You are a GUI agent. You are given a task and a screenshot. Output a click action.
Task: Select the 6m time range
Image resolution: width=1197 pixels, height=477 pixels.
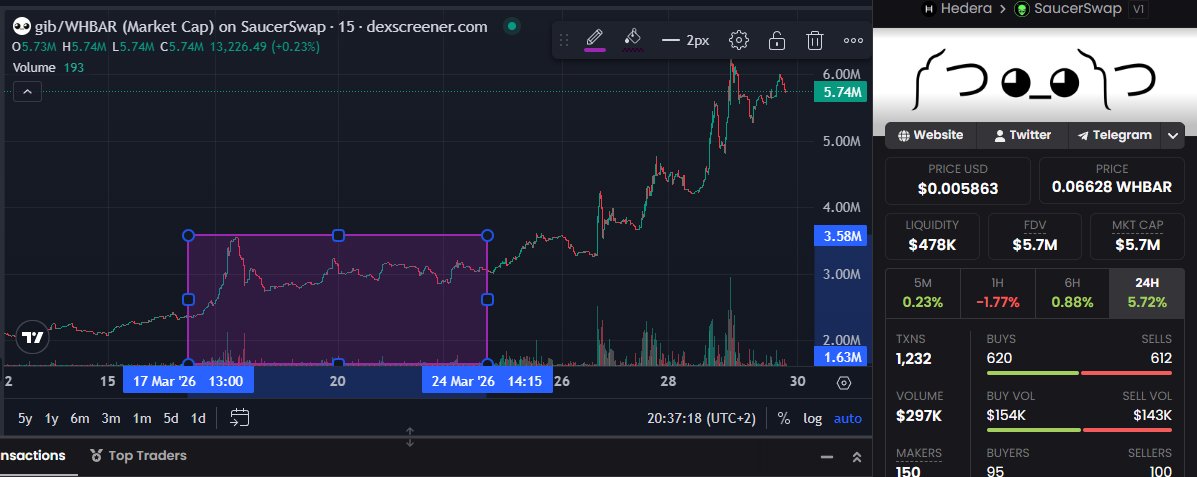[79, 418]
